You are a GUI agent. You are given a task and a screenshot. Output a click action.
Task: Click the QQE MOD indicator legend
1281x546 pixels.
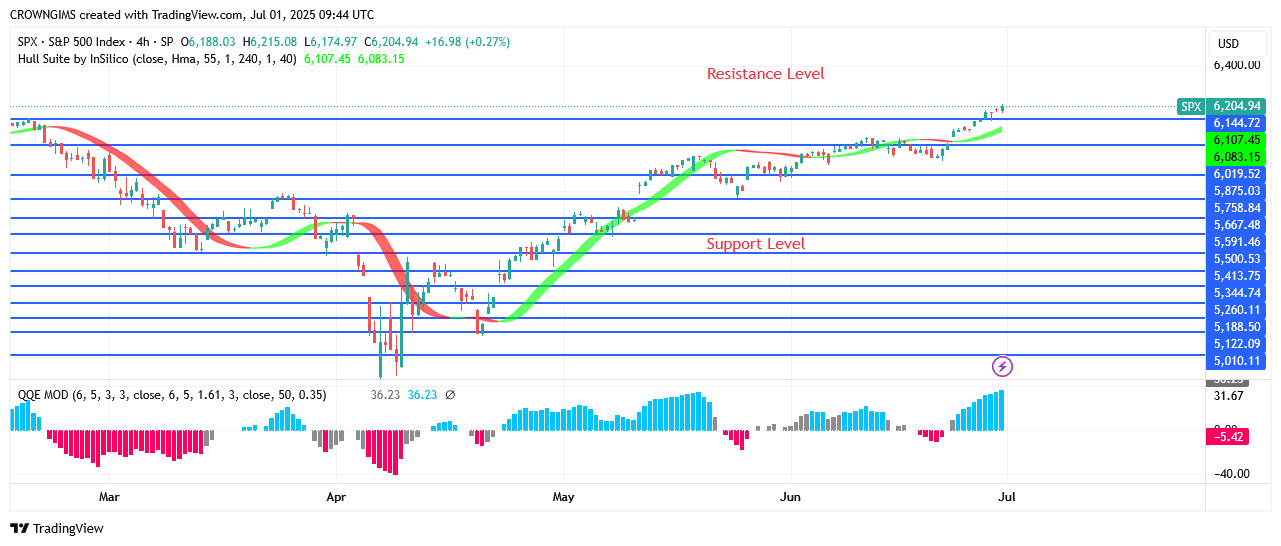172,395
